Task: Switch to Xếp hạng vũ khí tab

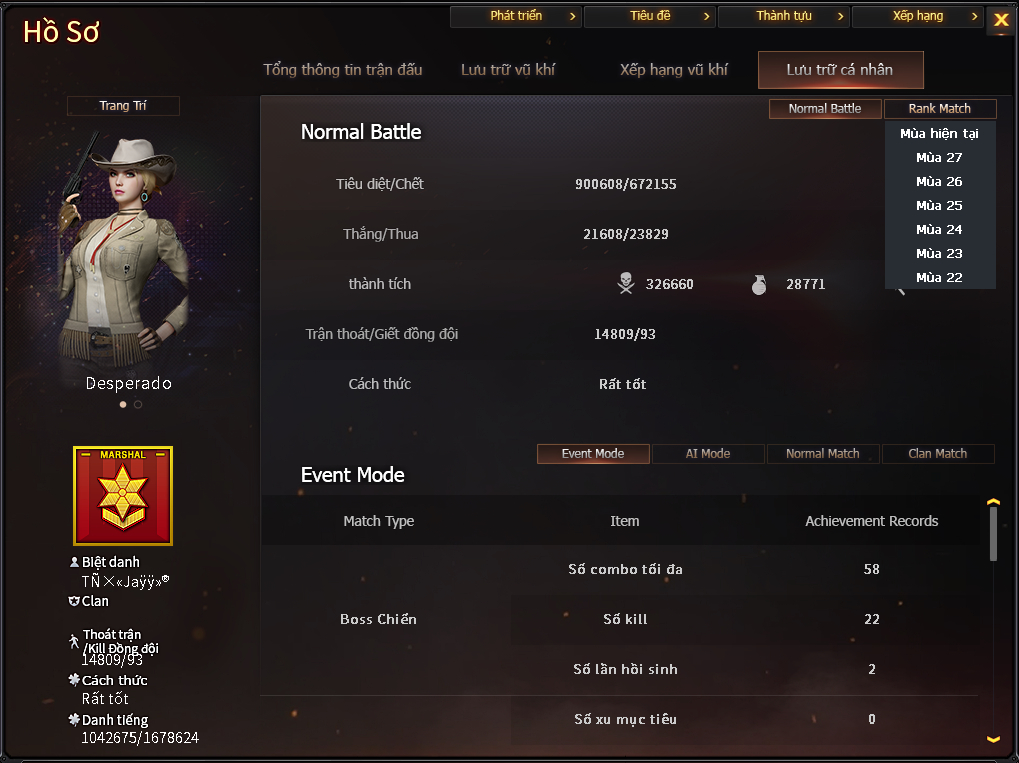Action: coord(674,70)
